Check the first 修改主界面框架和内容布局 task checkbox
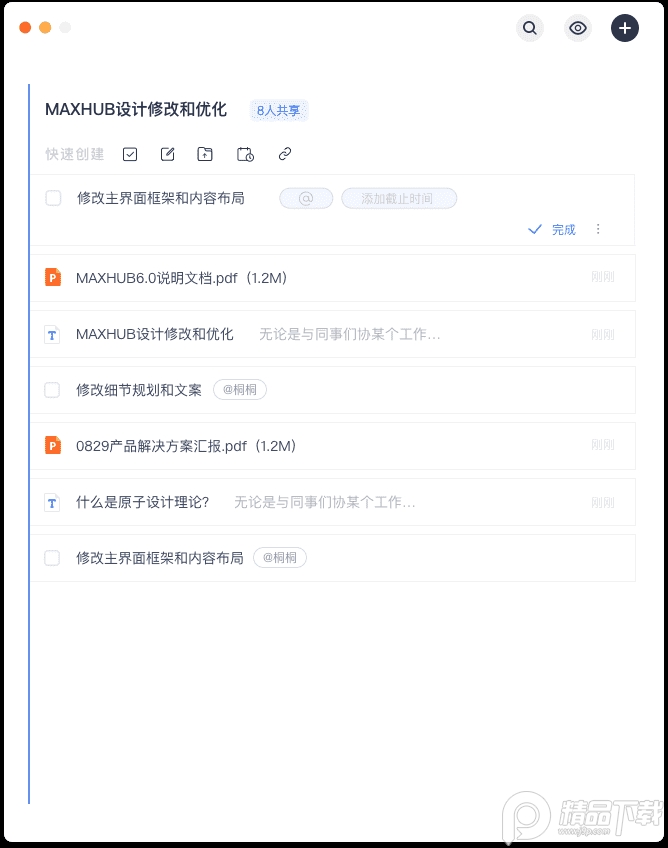Screen dimensions: 668x848 pyautogui.click(x=53, y=198)
